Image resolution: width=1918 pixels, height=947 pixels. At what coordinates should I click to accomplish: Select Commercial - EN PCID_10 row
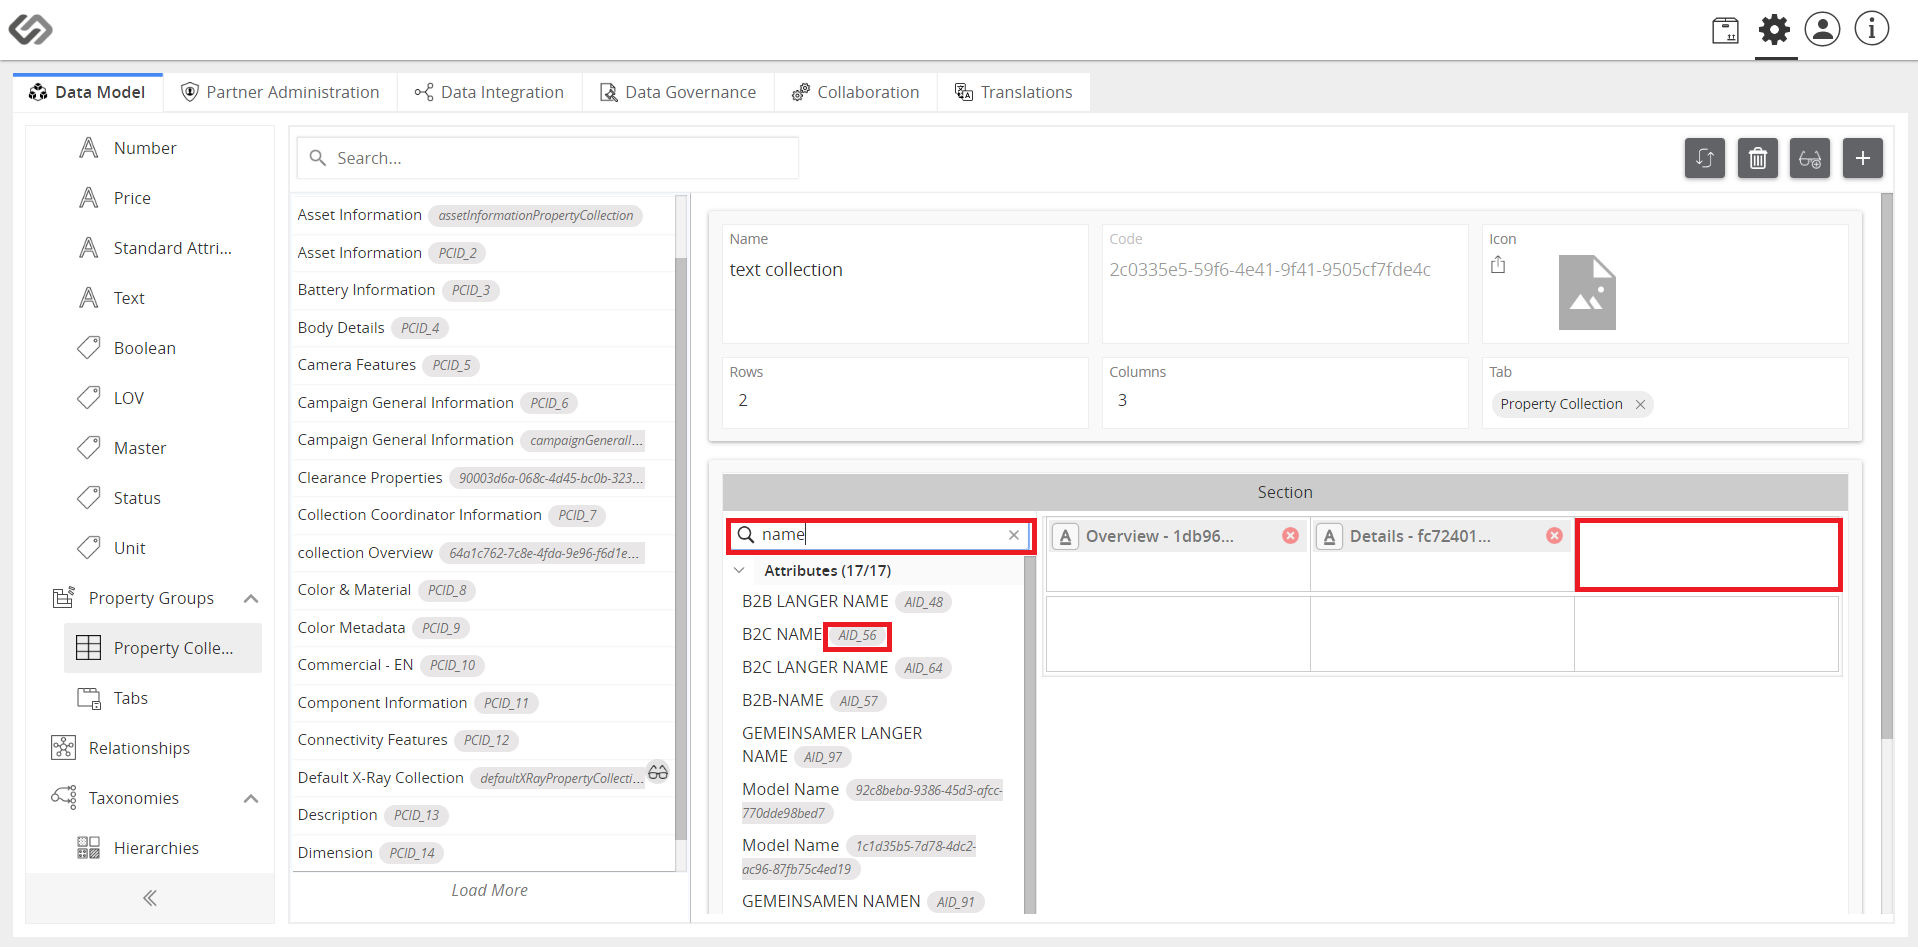coord(484,665)
